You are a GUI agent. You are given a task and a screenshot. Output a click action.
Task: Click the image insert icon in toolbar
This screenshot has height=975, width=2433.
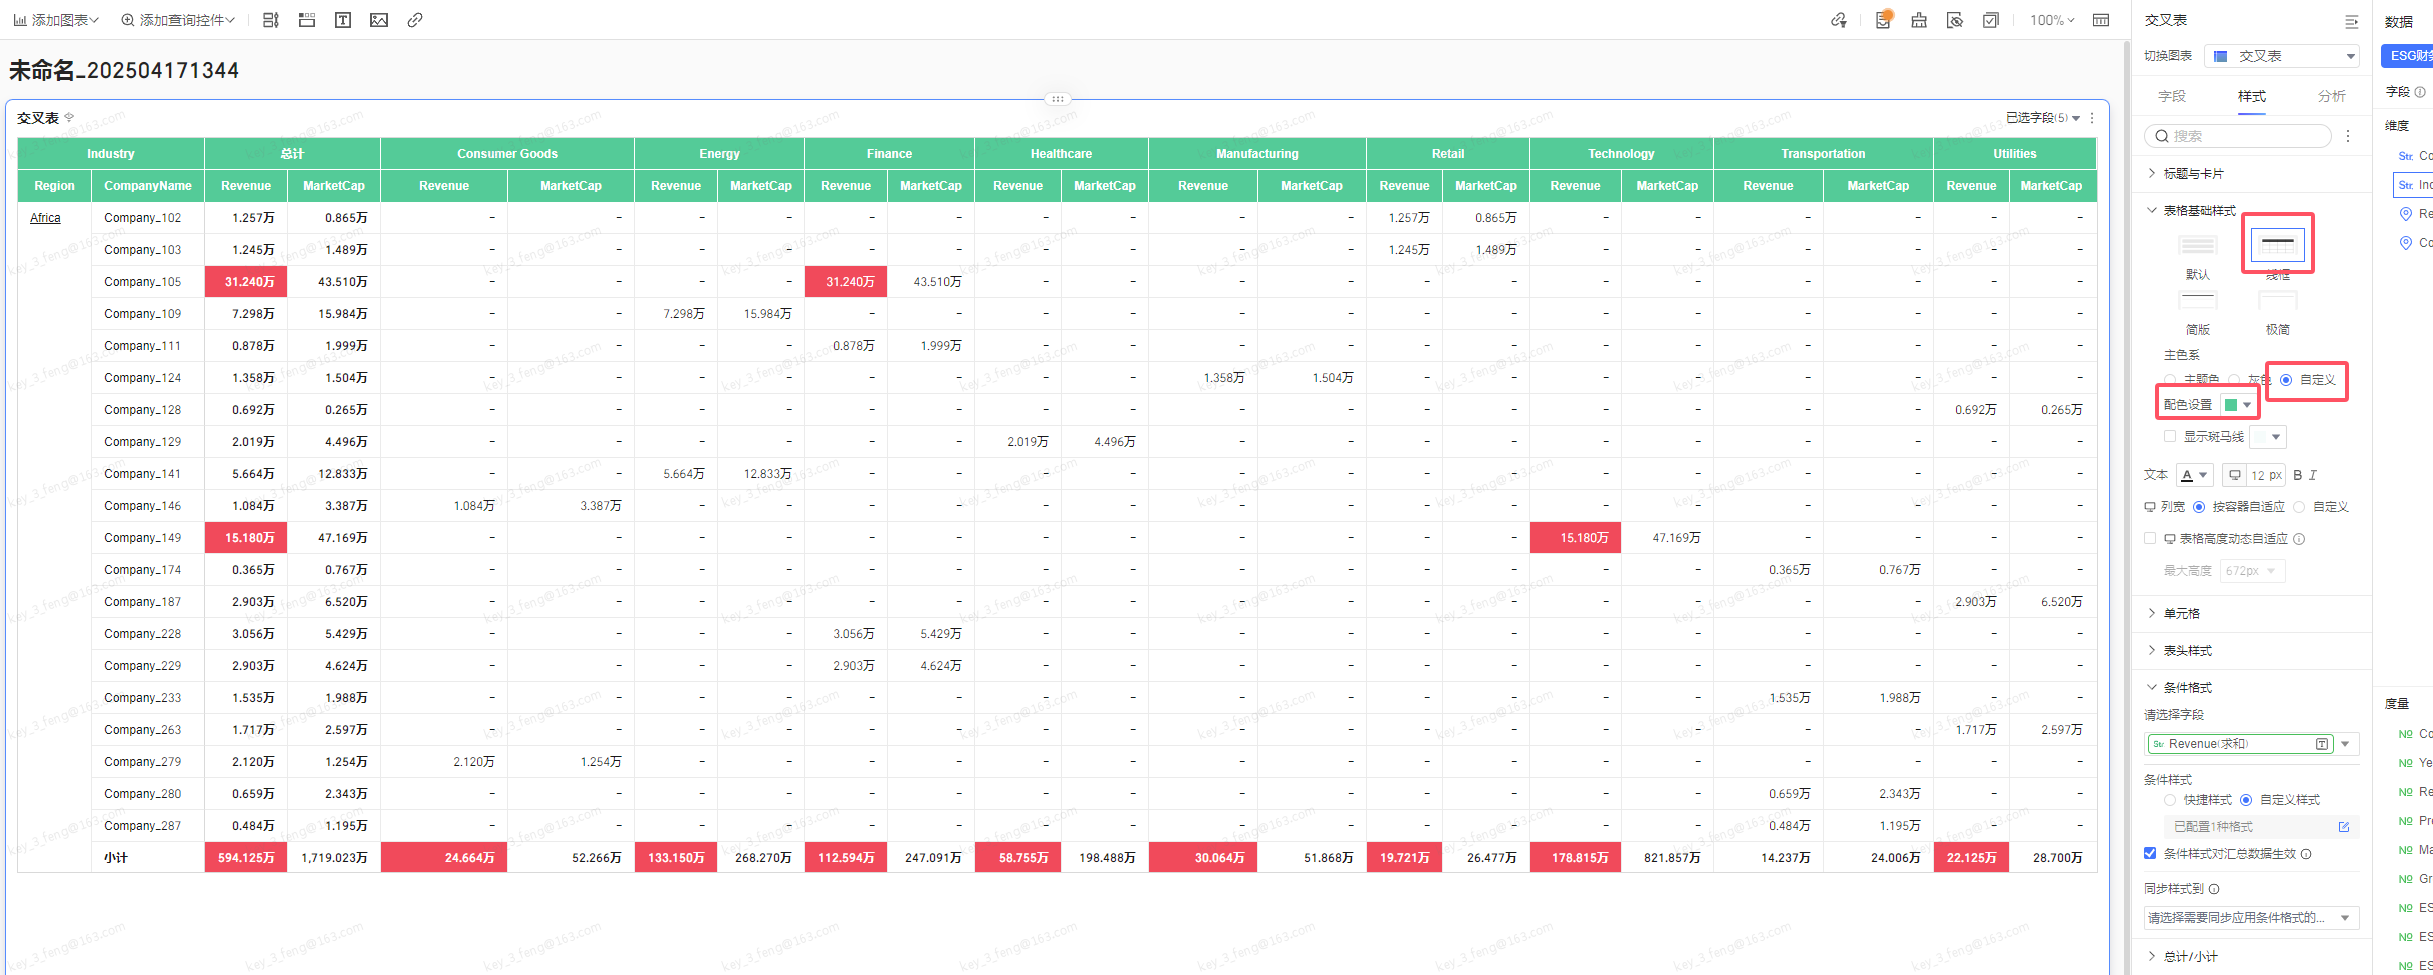[x=379, y=20]
